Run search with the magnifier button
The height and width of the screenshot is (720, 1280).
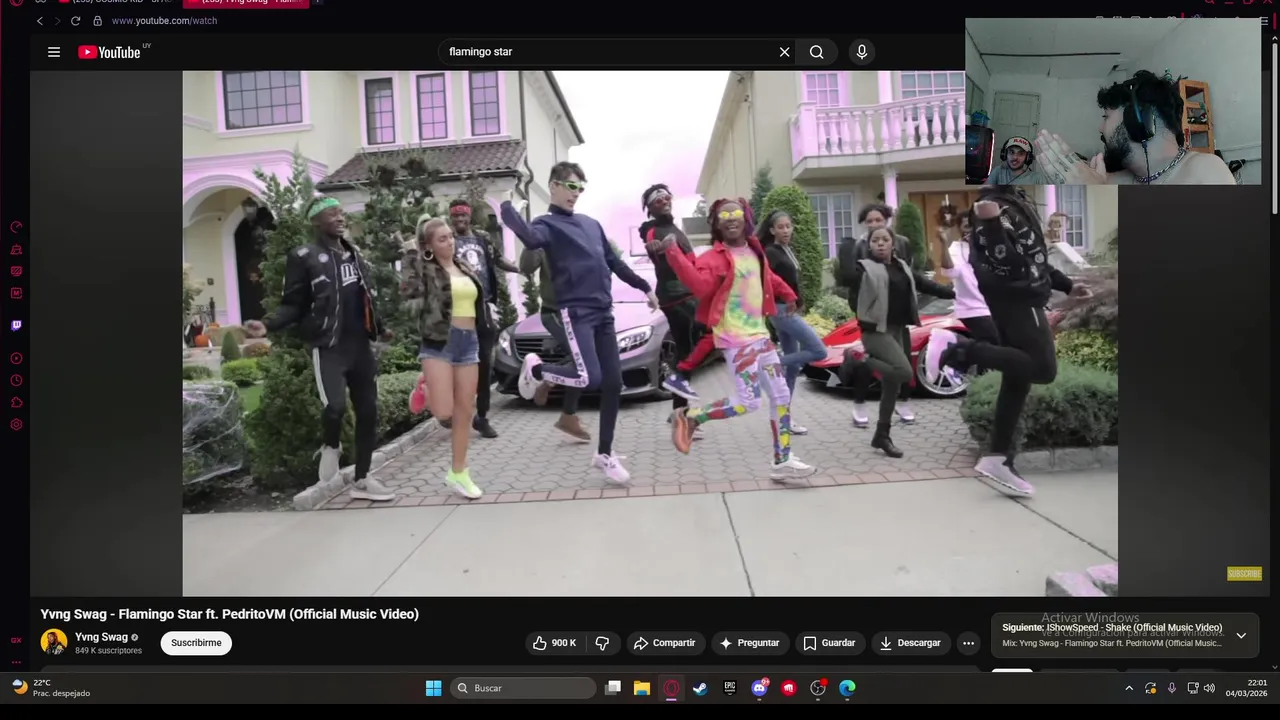(x=817, y=52)
